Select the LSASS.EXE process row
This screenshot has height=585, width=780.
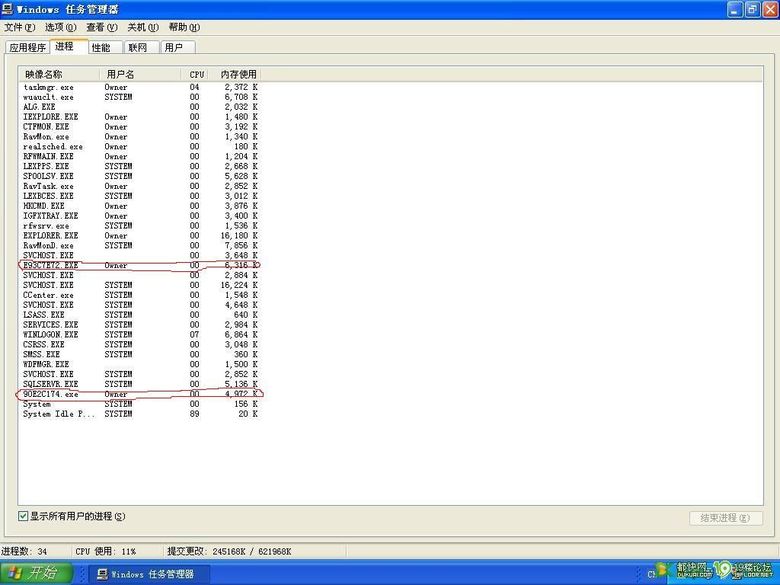point(140,315)
